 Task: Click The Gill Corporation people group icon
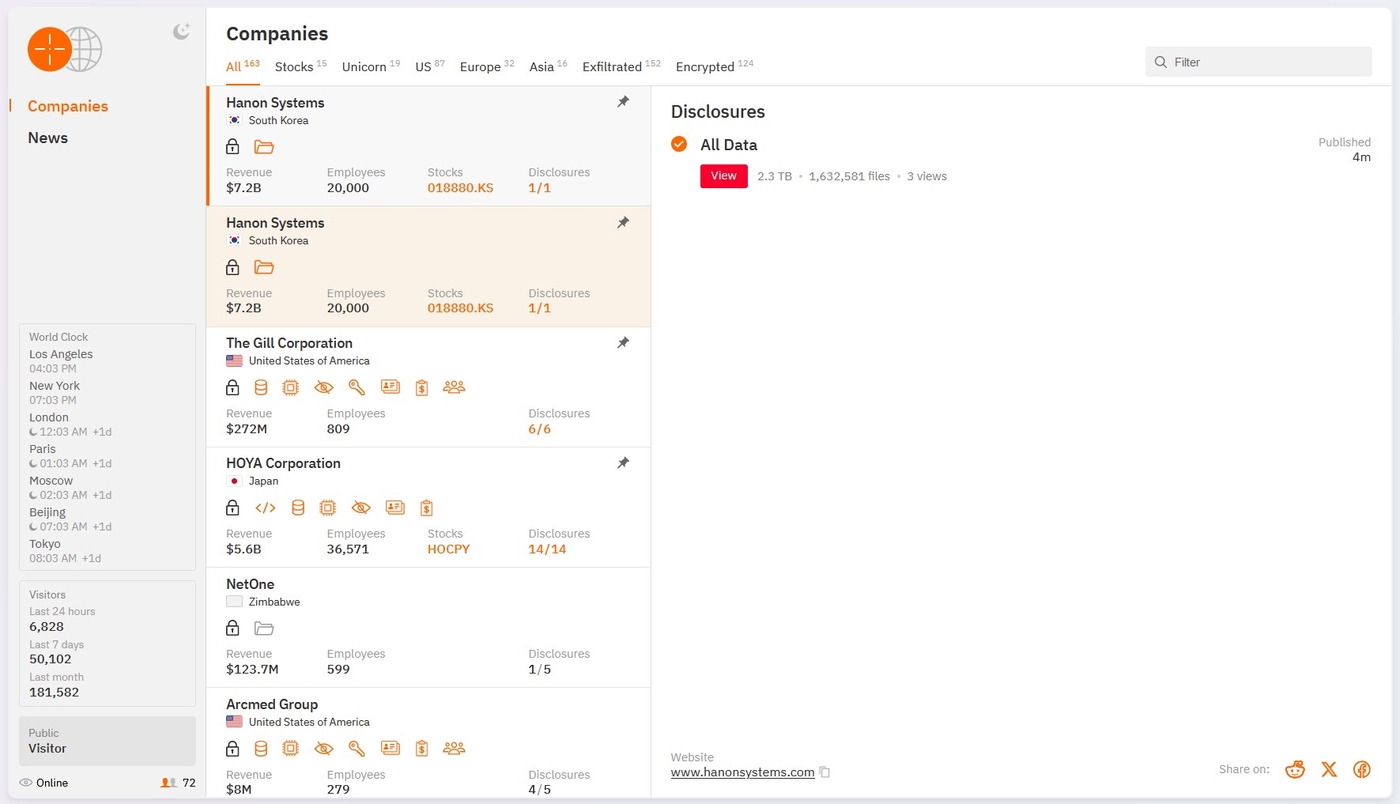point(454,387)
